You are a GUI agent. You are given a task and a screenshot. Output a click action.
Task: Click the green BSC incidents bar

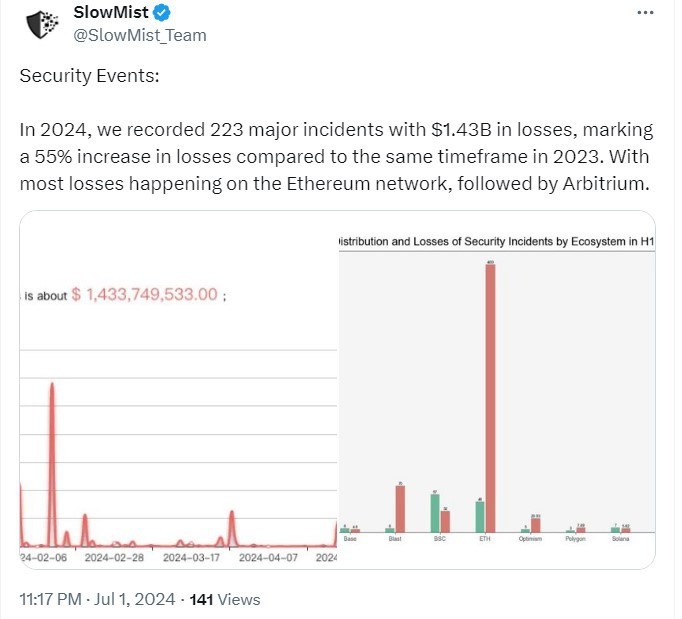coord(435,512)
